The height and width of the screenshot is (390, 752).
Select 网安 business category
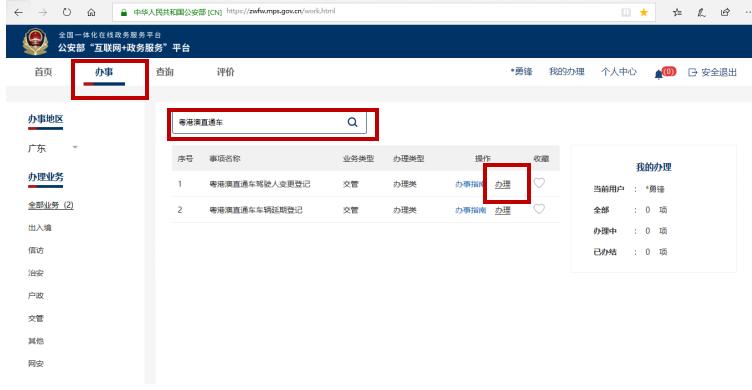coord(36,364)
